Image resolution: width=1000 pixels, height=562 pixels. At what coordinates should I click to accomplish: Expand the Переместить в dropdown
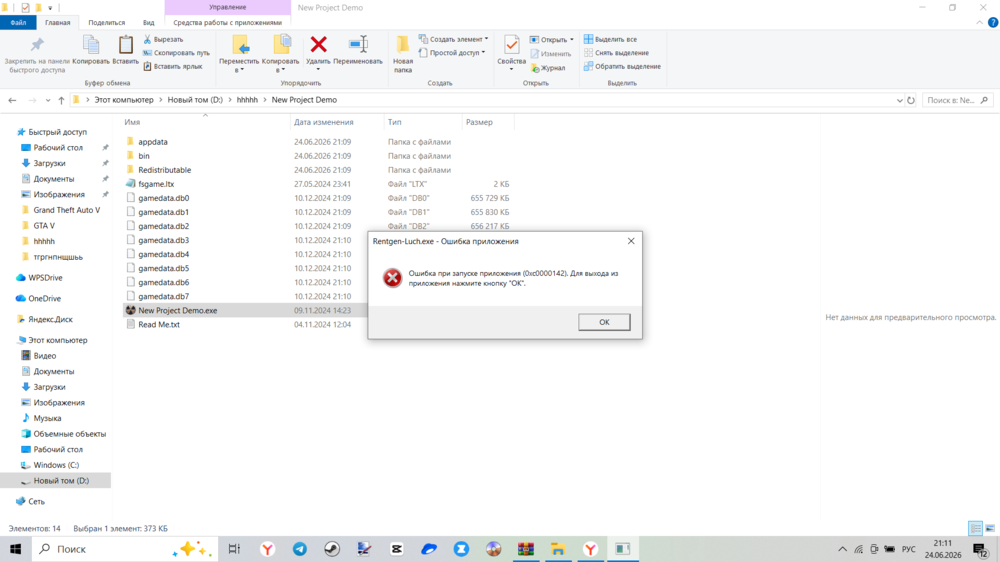[239, 70]
